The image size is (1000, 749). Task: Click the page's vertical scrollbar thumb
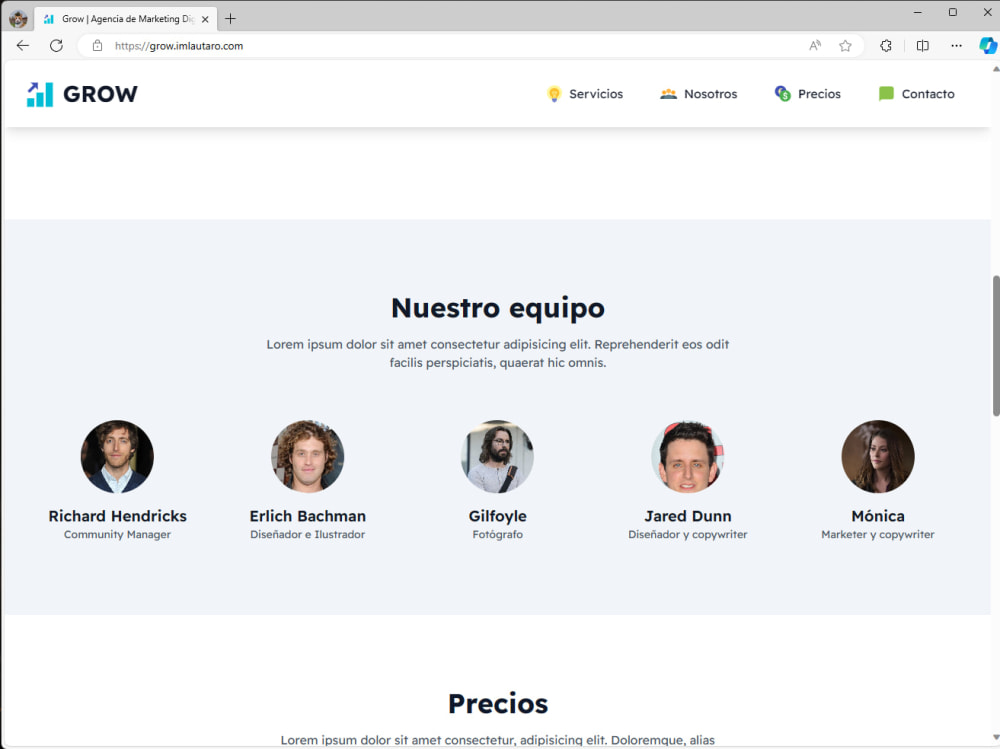point(996,346)
